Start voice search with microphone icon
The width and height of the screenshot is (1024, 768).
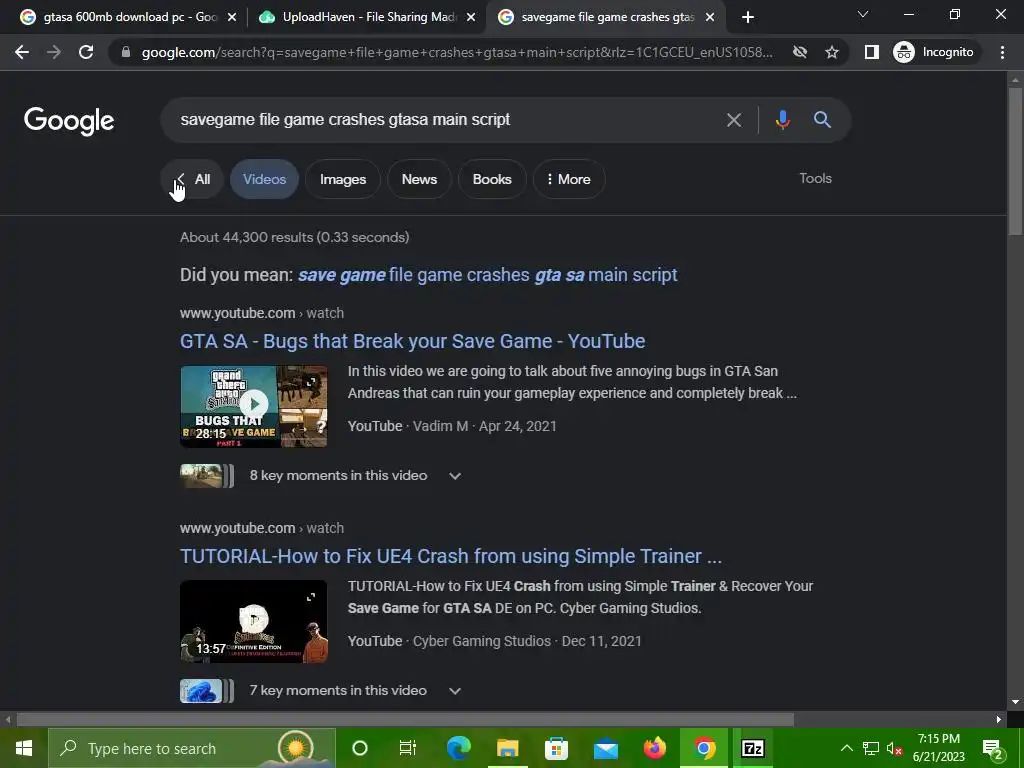tap(782, 120)
